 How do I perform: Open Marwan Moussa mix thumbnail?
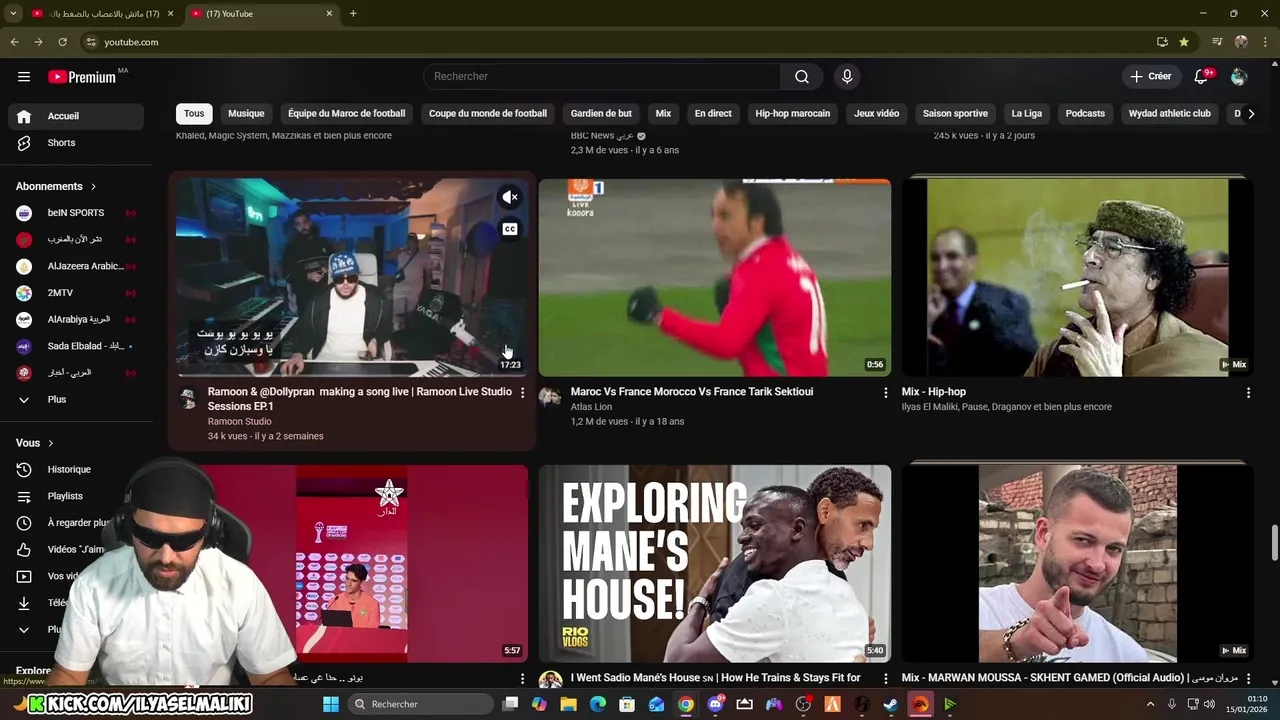tap(1078, 563)
